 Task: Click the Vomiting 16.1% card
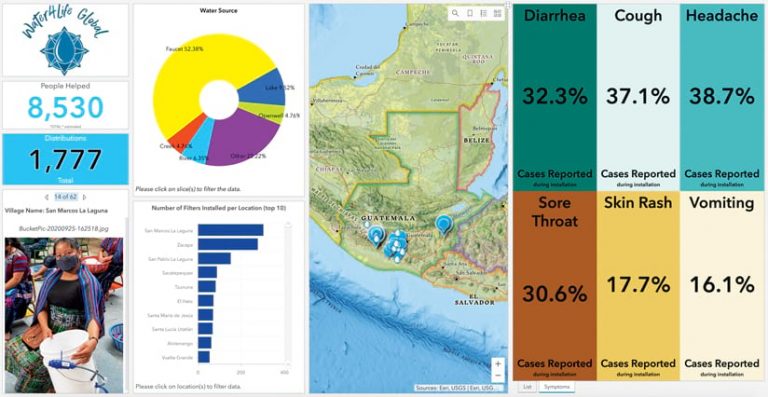721,286
